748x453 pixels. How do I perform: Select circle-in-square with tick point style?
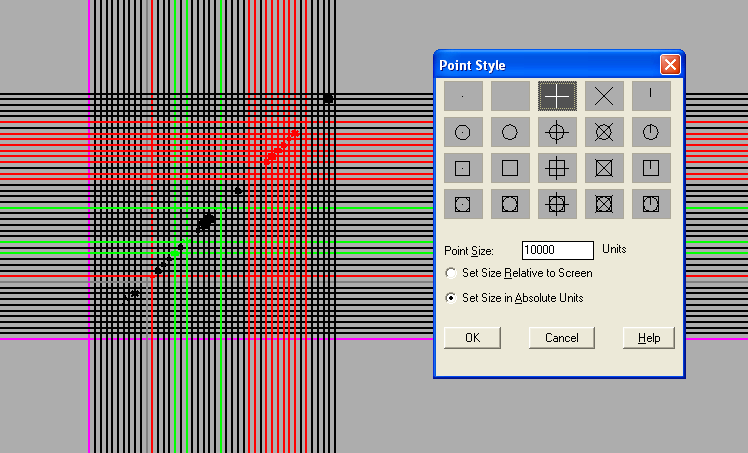point(651,204)
